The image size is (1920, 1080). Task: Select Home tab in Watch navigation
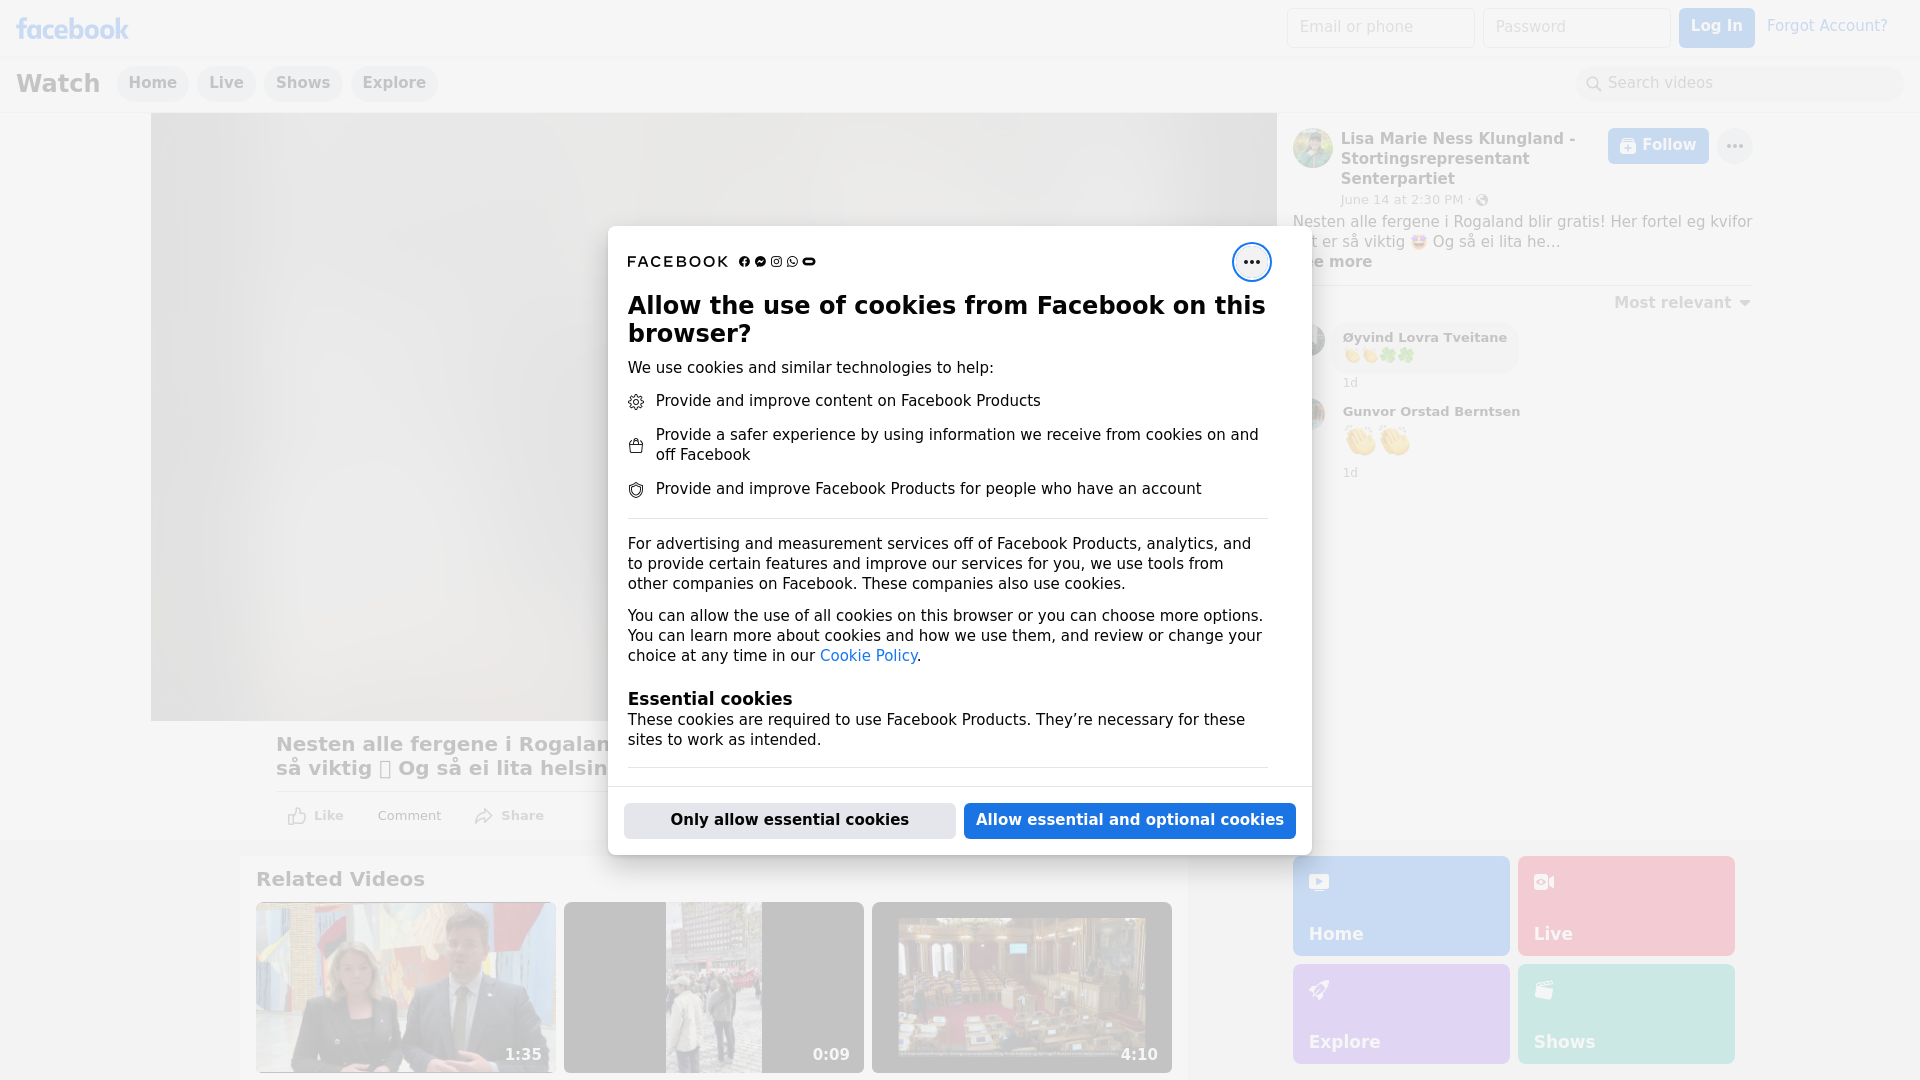pyautogui.click(x=152, y=83)
